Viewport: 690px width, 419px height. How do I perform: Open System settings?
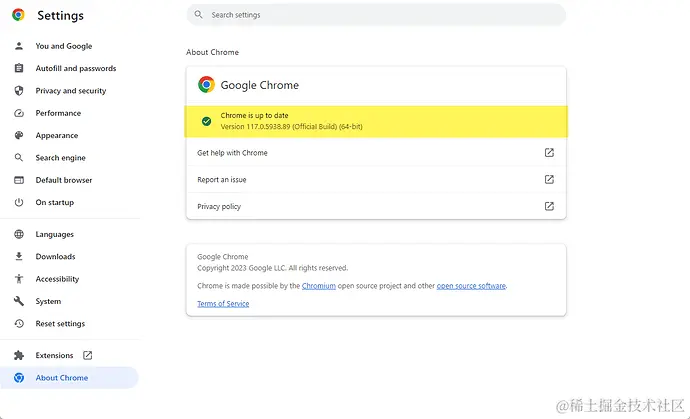[48, 301]
